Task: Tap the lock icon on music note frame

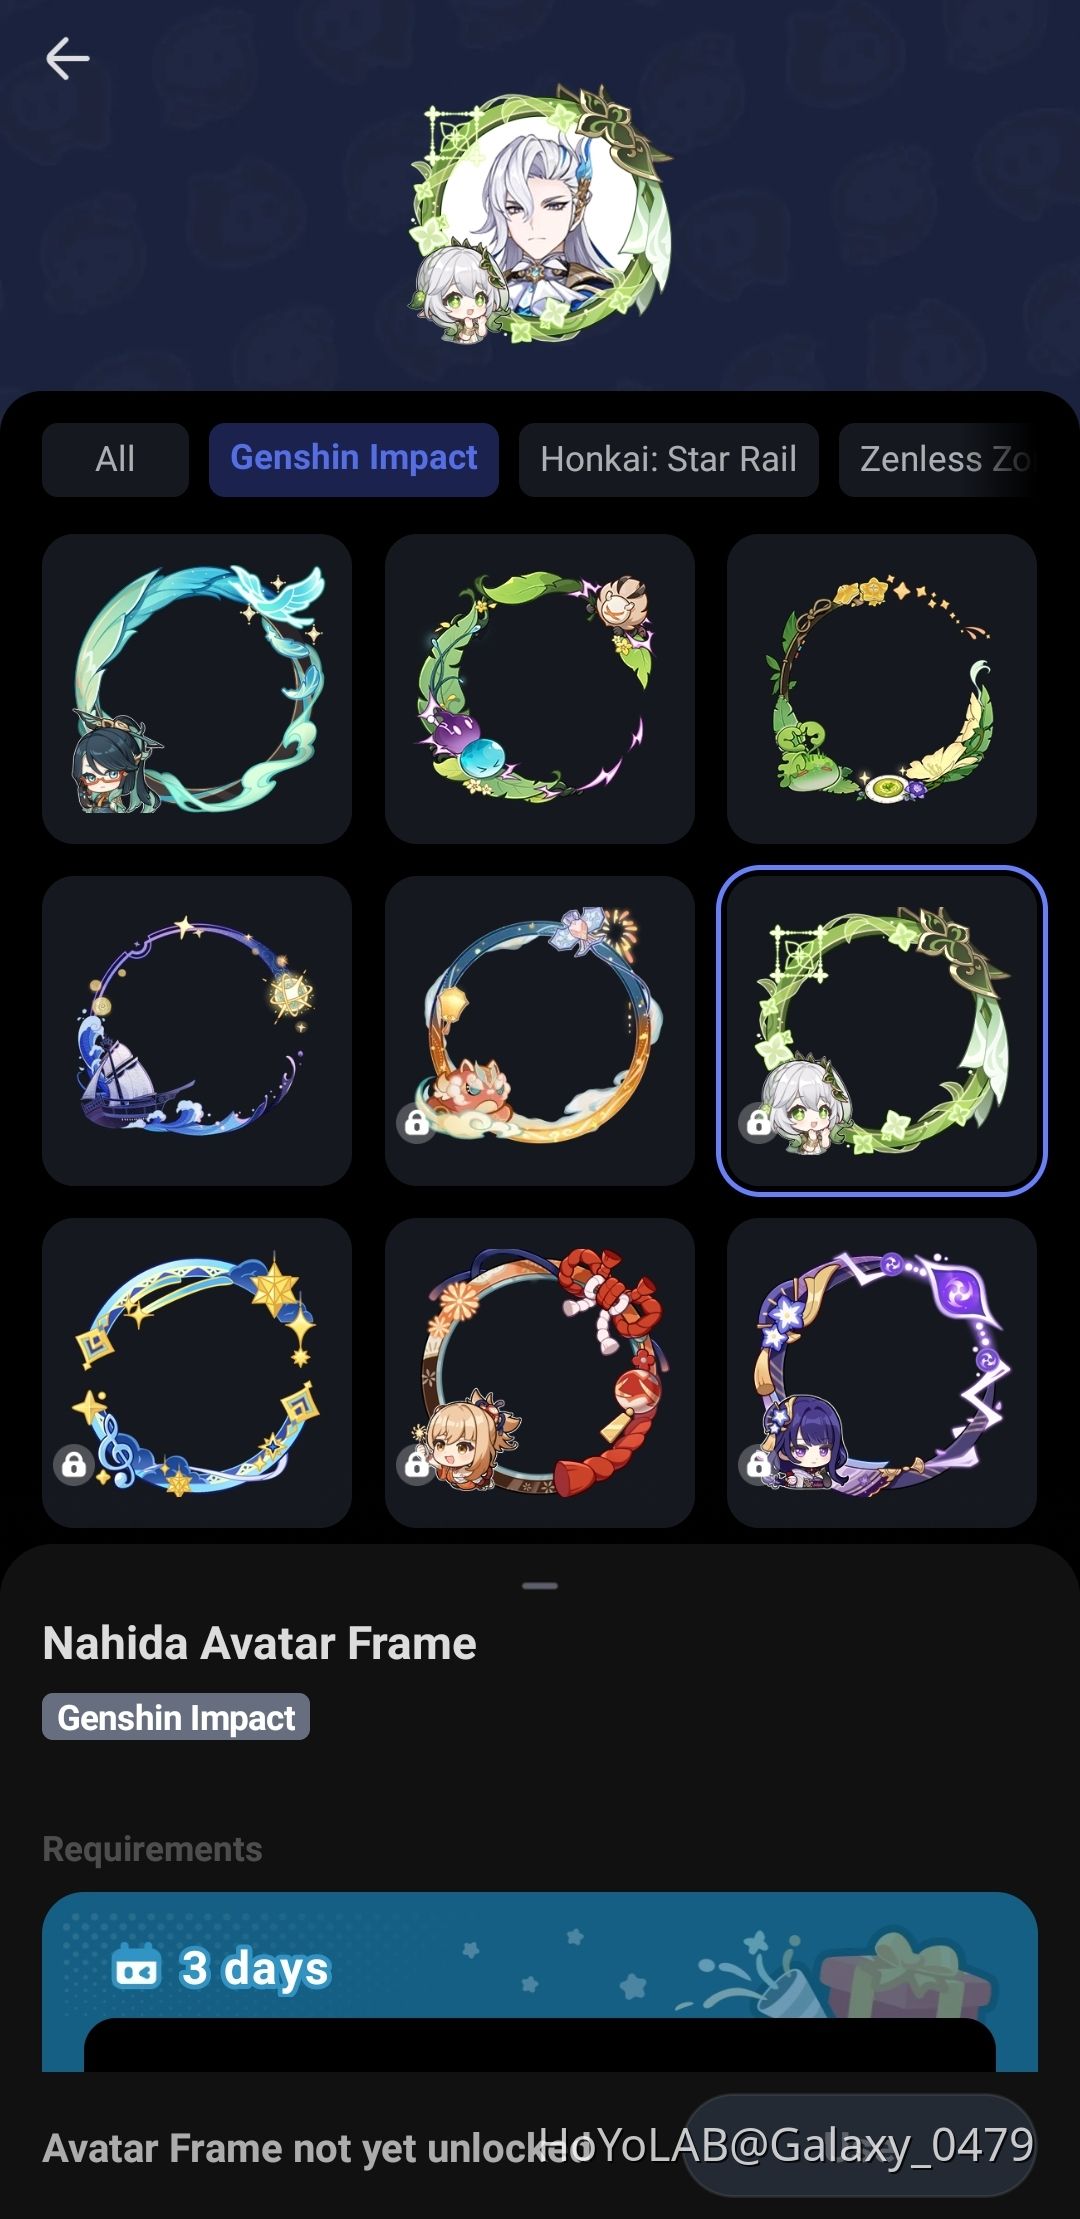Action: pyautogui.click(x=73, y=1465)
